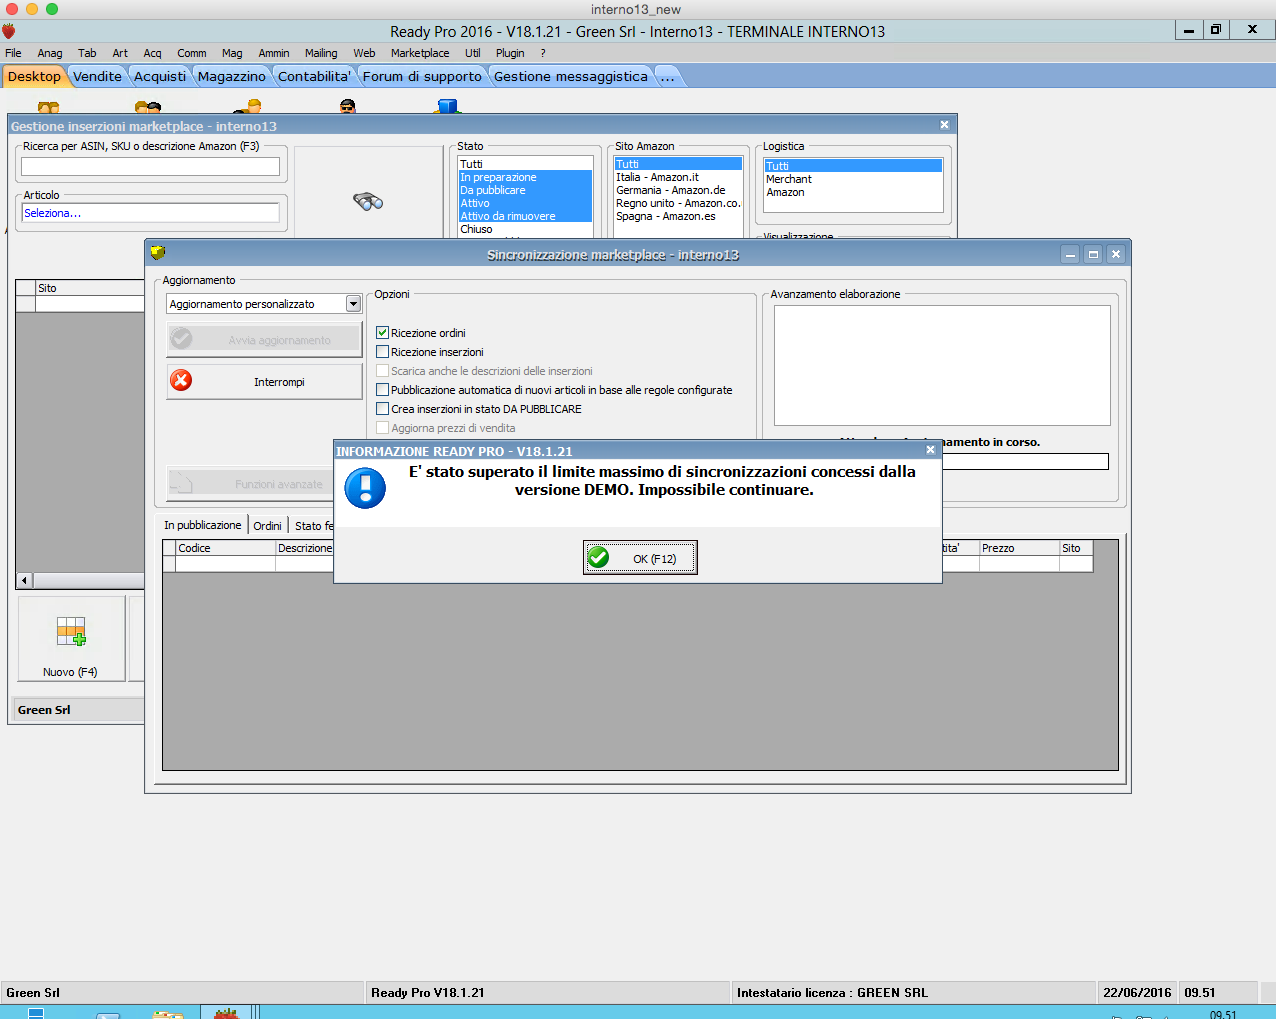Select 'Attivo da rimuovere' in the Stato list
Image resolution: width=1276 pixels, height=1019 pixels.
pyautogui.click(x=525, y=216)
